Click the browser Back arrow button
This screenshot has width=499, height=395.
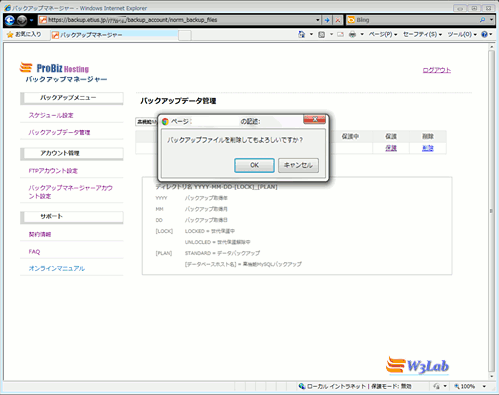(10, 20)
